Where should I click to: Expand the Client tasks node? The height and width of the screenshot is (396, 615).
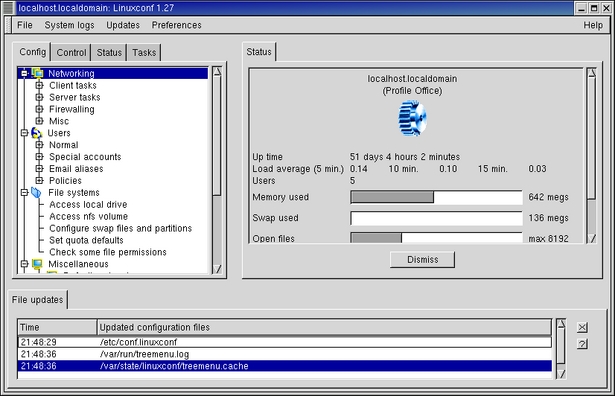point(39,85)
